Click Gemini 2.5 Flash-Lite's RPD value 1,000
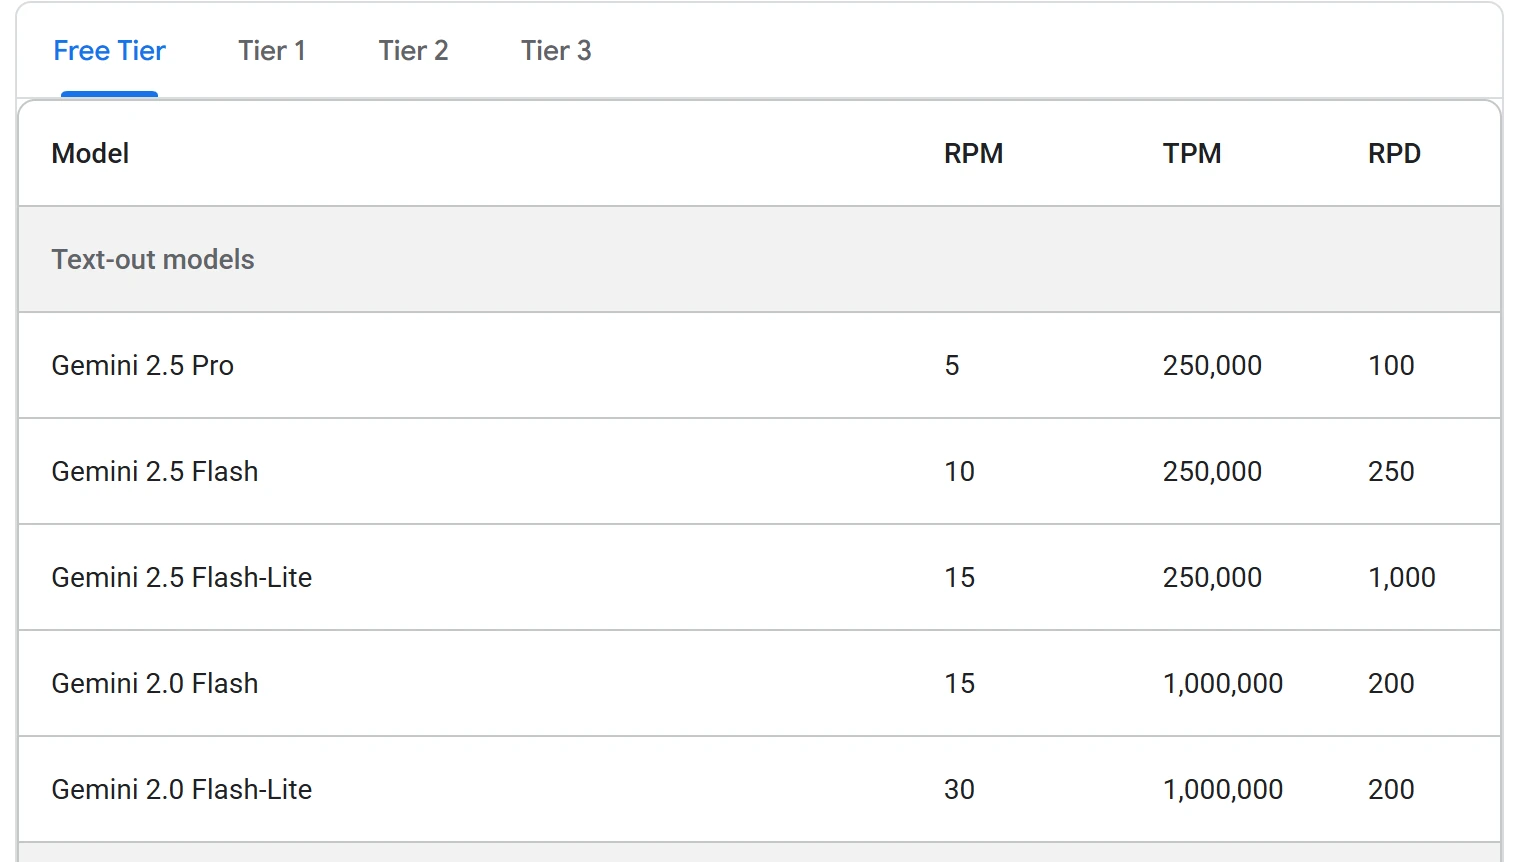The image size is (1538, 862). pyautogui.click(x=1402, y=577)
